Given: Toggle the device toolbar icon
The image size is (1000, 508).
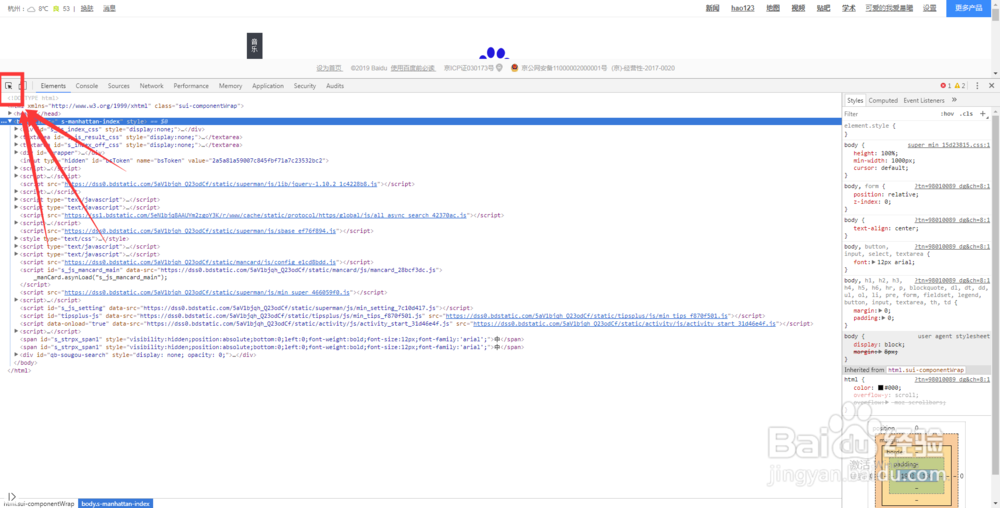Looking at the screenshot, I should [22, 85].
